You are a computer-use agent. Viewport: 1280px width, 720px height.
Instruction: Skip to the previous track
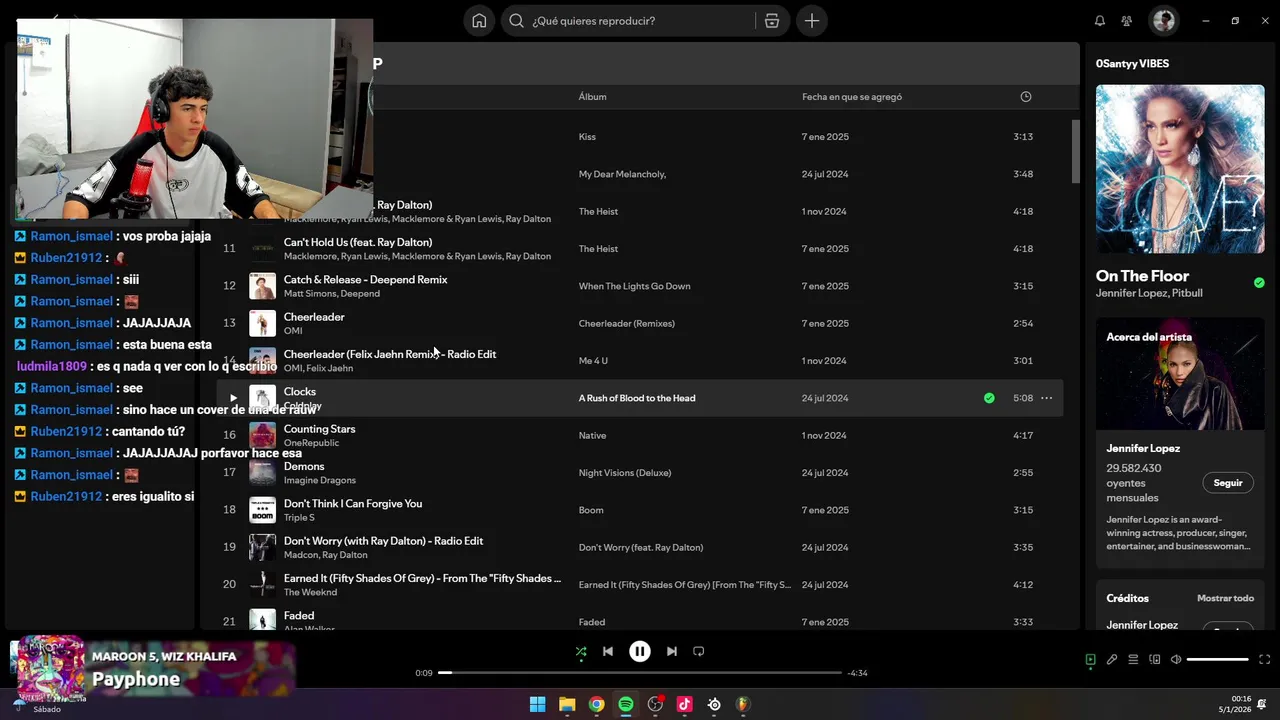point(608,651)
